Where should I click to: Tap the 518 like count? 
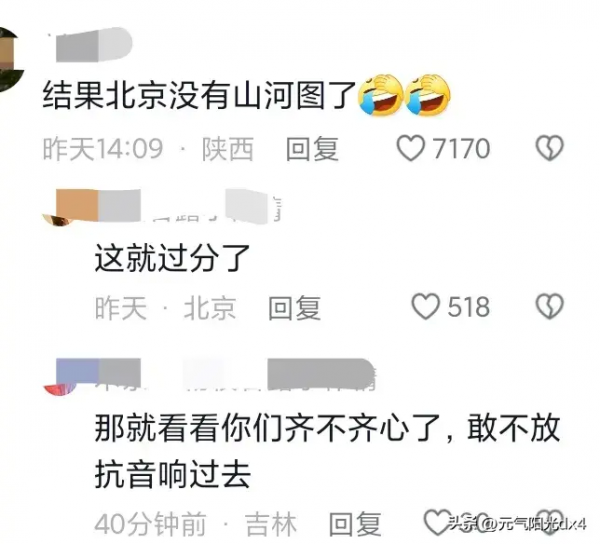pos(469,307)
